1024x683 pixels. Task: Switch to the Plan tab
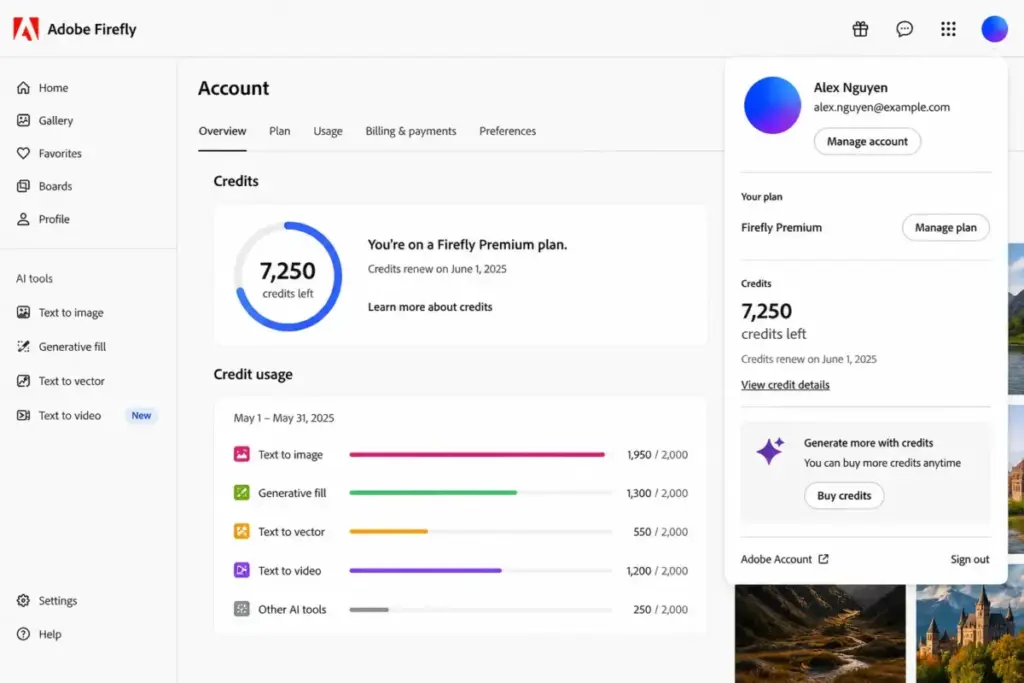[x=280, y=131]
